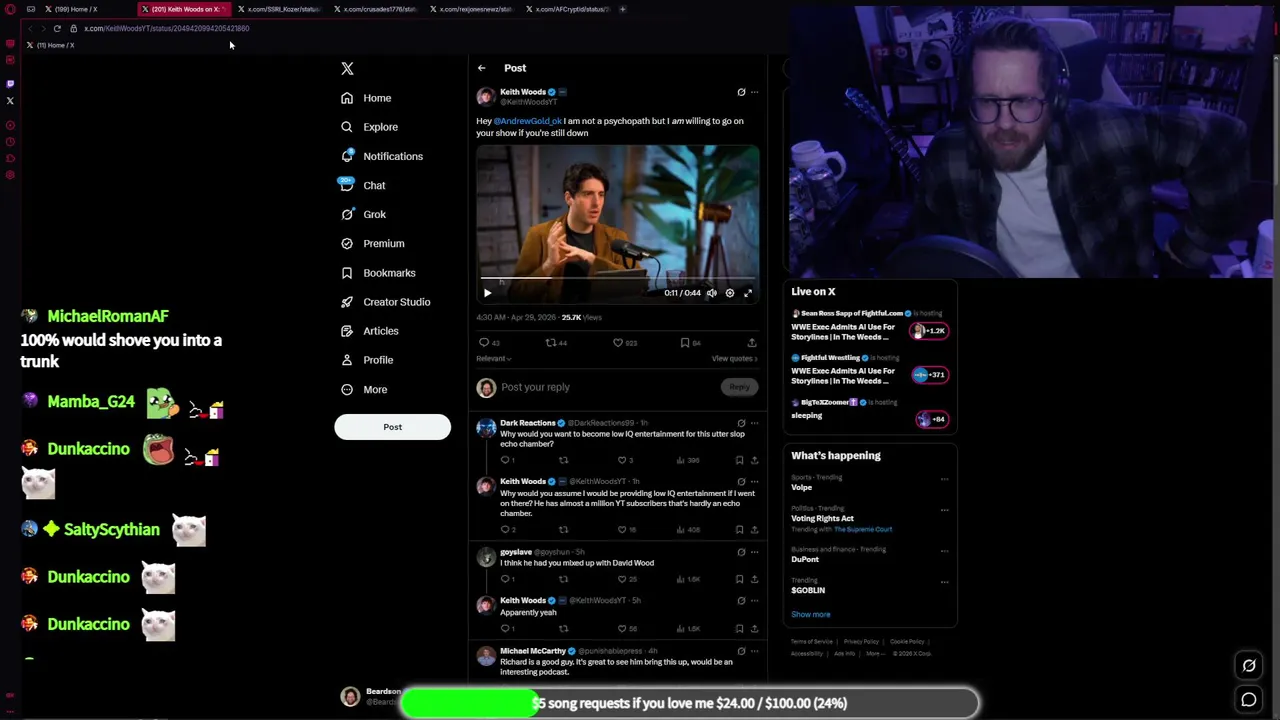Screen dimensions: 1280x720
Task: Seek on the video progress bar
Action: coord(617,278)
